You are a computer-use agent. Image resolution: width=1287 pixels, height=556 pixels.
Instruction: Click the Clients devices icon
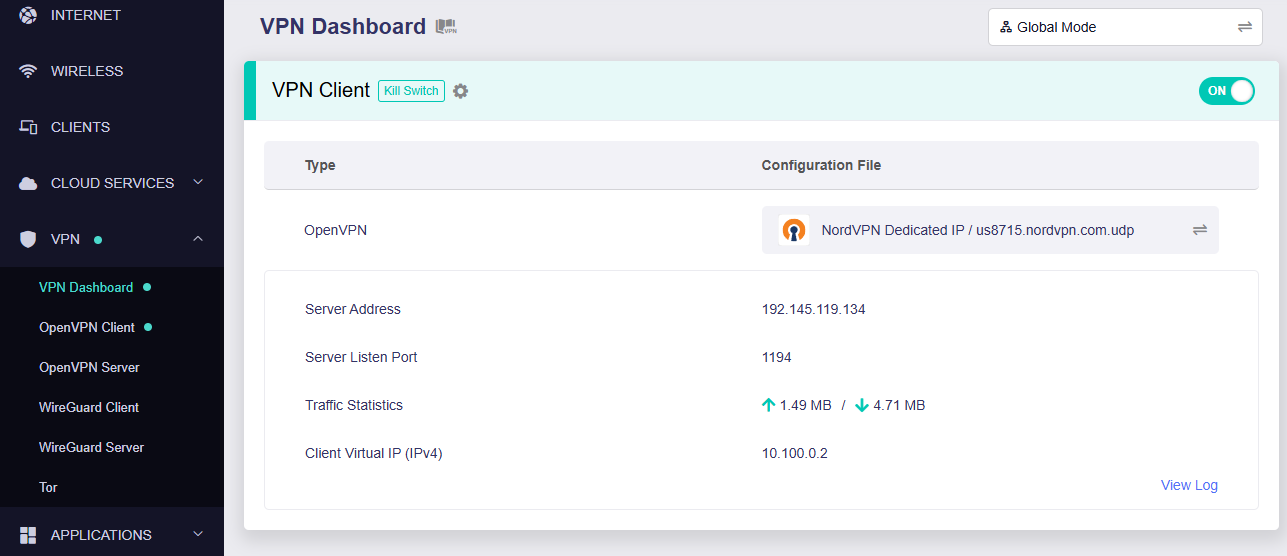(x=28, y=127)
